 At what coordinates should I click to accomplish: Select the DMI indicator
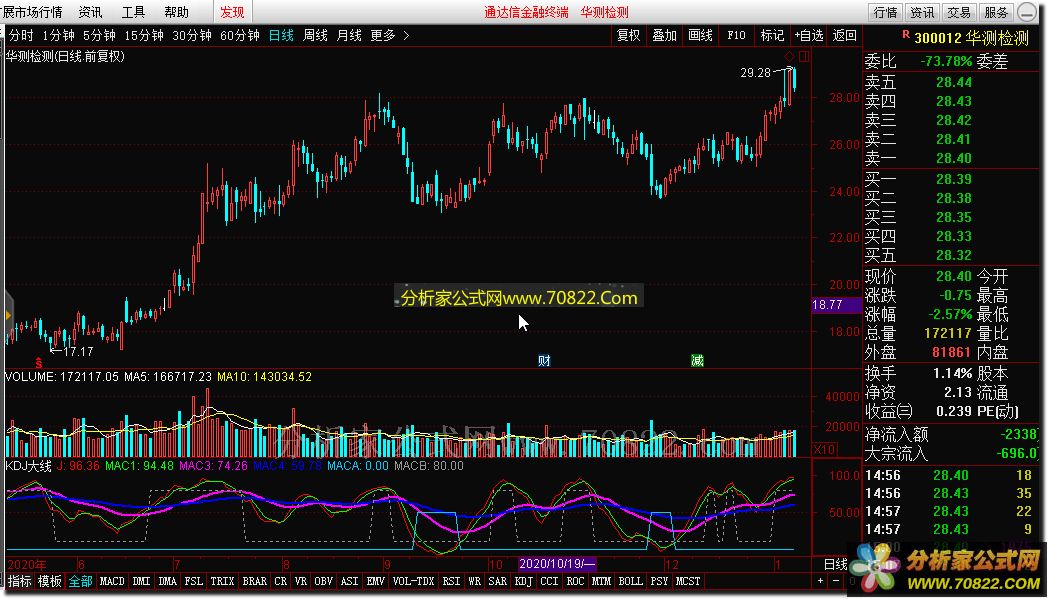click(x=141, y=581)
